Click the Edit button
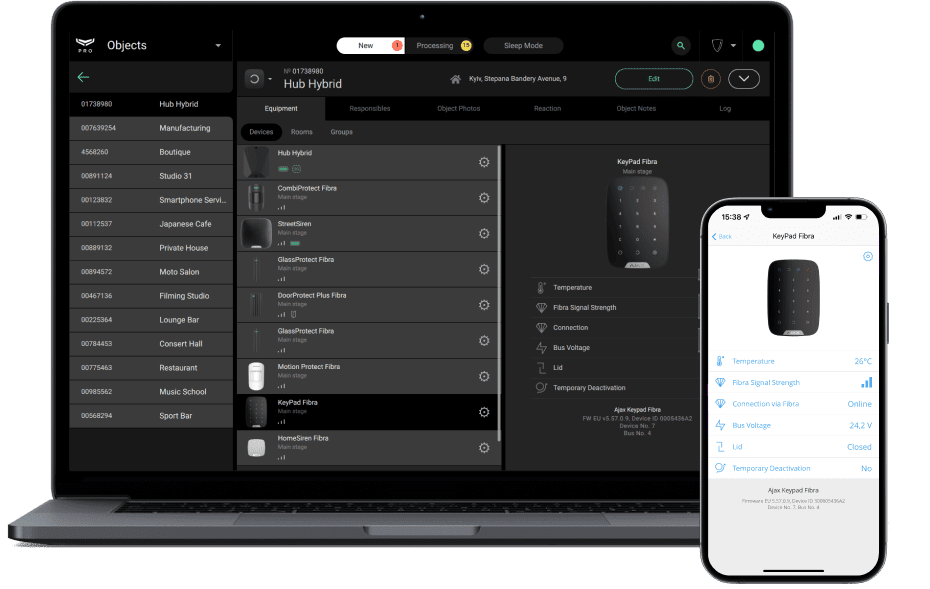 coord(654,79)
